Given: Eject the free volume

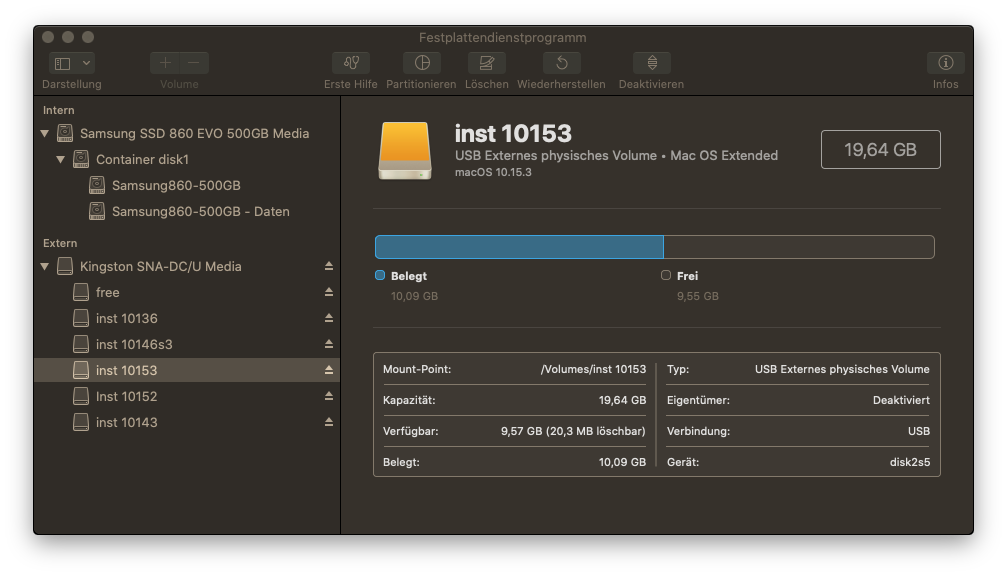Looking at the screenshot, I should [x=329, y=292].
